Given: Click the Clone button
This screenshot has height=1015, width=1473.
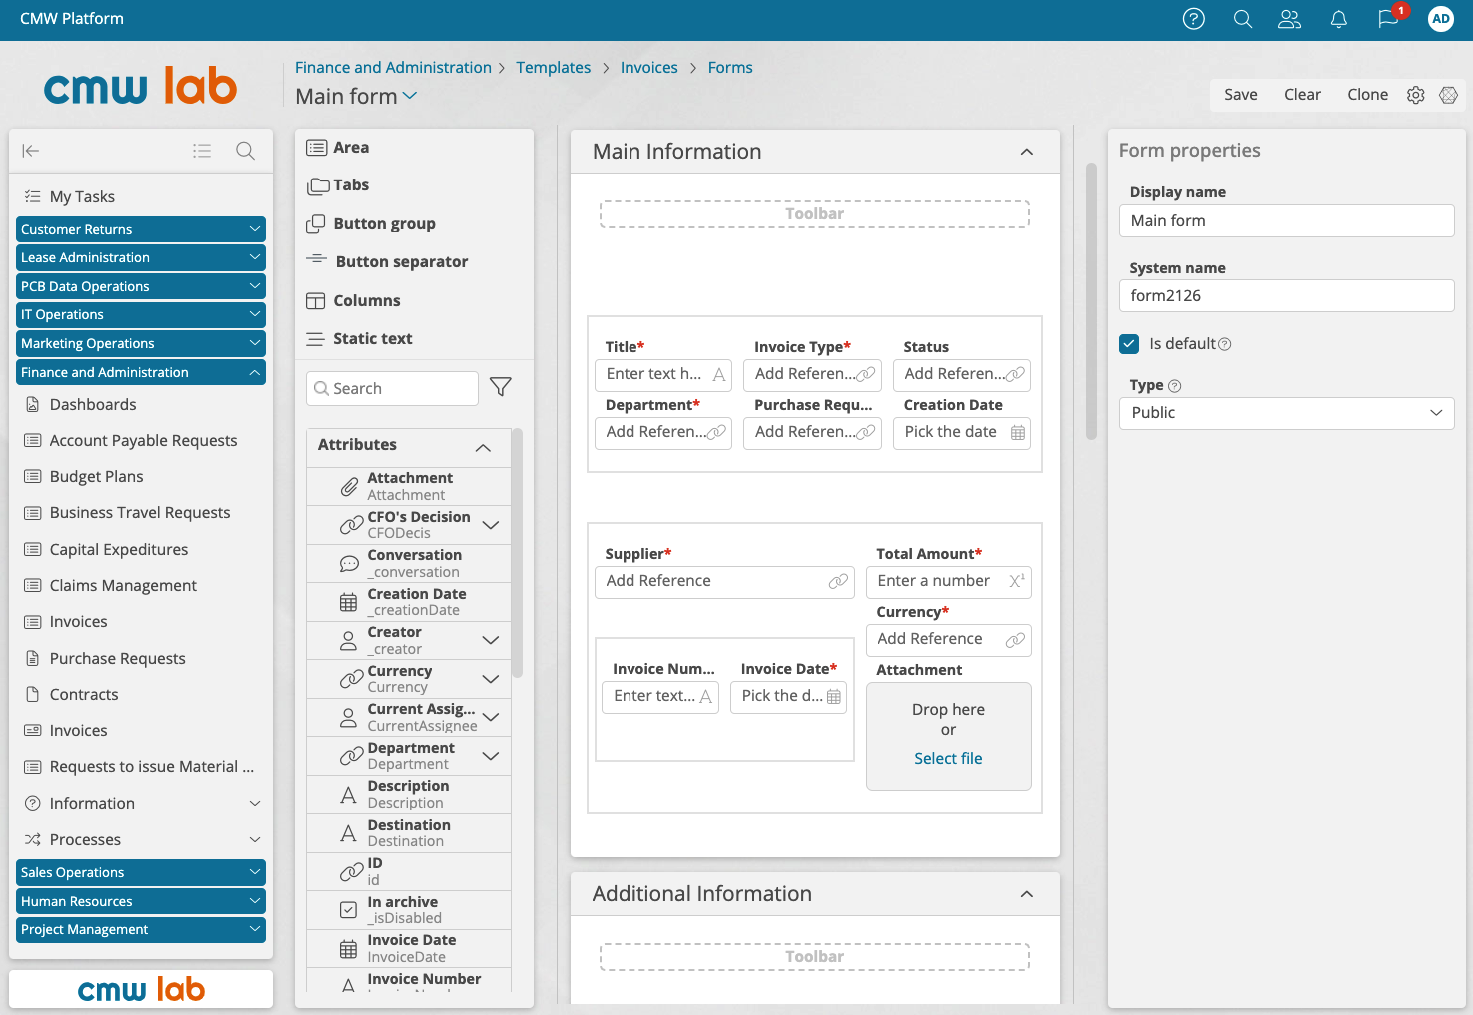Looking at the screenshot, I should pos(1367,95).
